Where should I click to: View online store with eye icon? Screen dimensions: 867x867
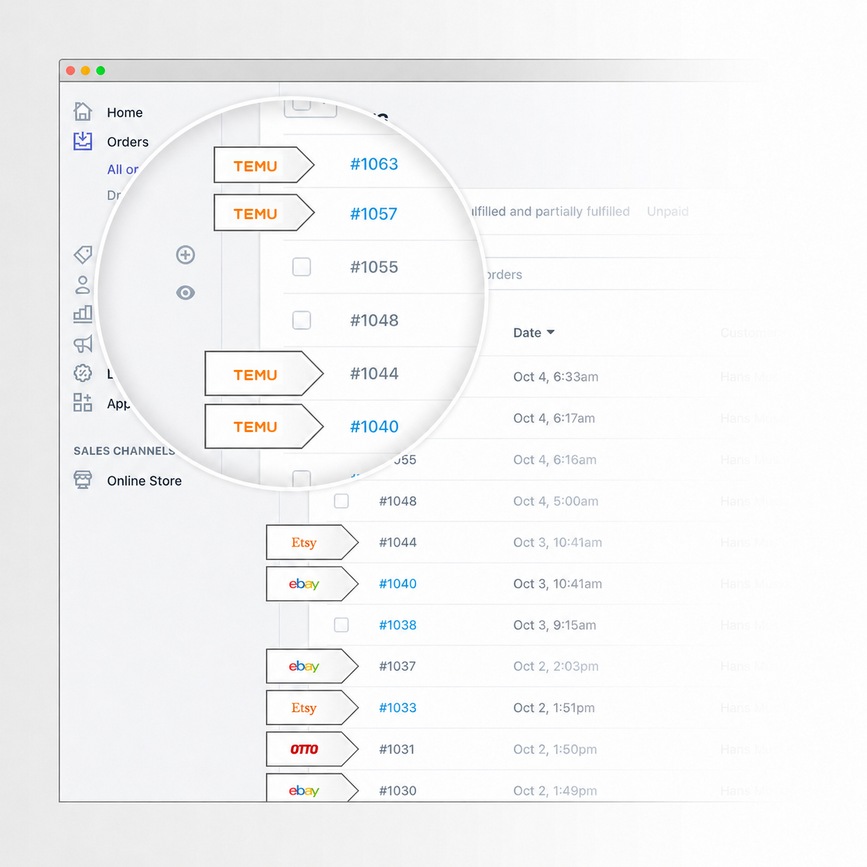coord(185,293)
